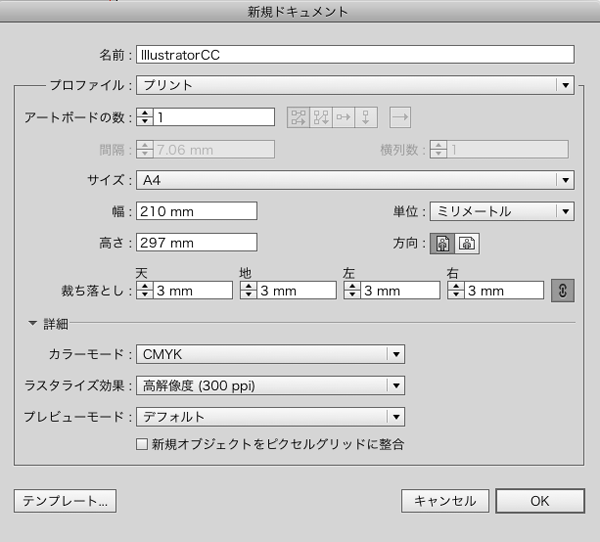Open the プロファイル dropdown
The image size is (600, 542).
pos(354,85)
